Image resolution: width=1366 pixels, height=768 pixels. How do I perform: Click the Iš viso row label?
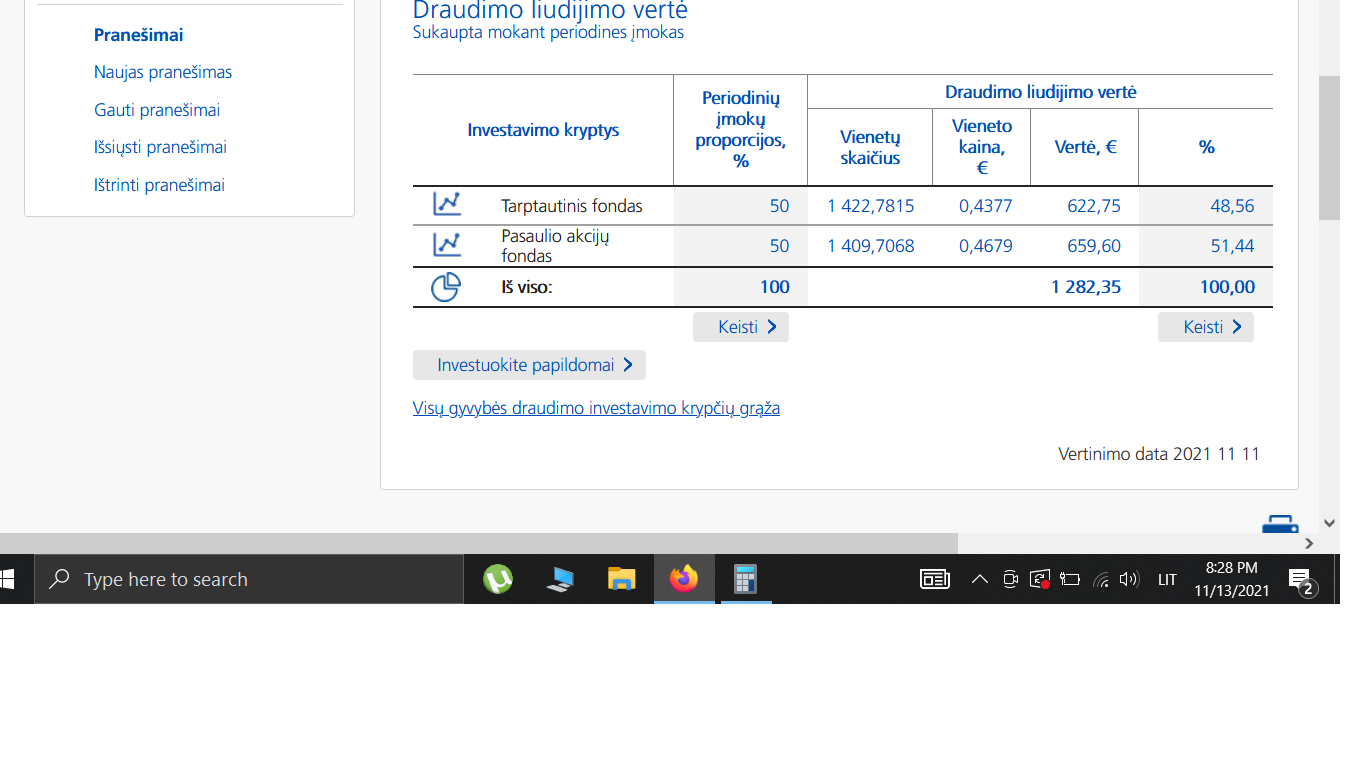pos(527,287)
